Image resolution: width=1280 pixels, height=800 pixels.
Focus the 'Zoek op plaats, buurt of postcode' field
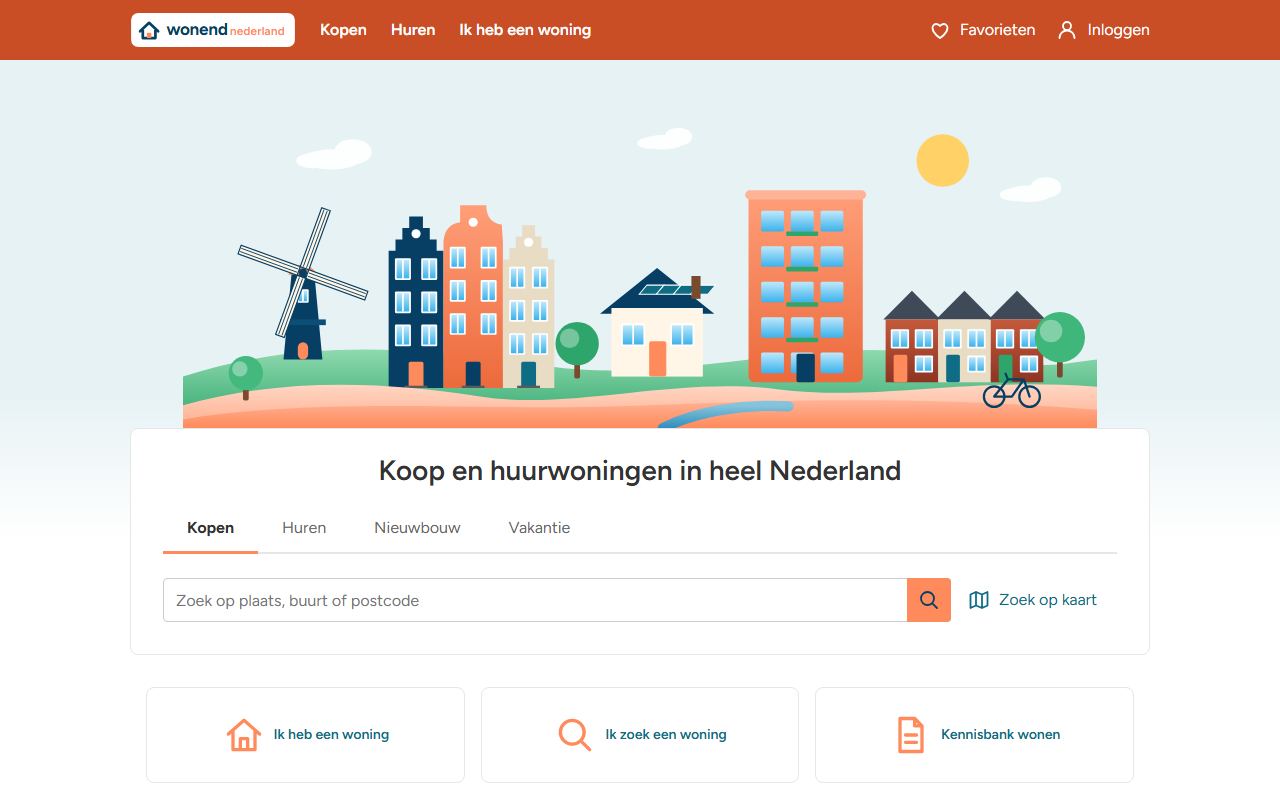point(535,600)
